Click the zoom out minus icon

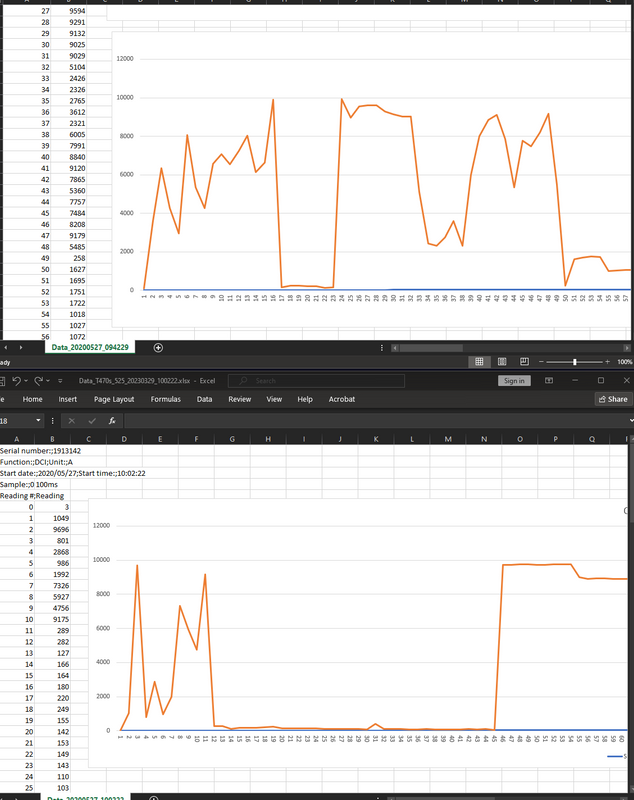click(541, 362)
